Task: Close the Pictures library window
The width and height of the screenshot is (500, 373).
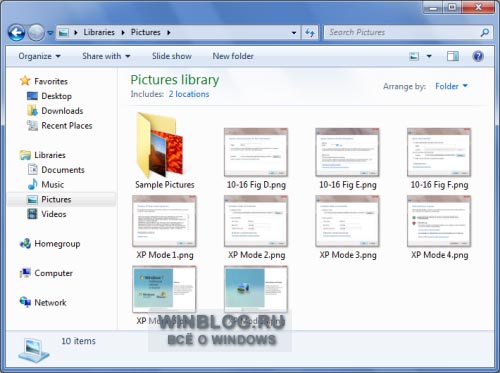Action: pyautogui.click(x=478, y=7)
